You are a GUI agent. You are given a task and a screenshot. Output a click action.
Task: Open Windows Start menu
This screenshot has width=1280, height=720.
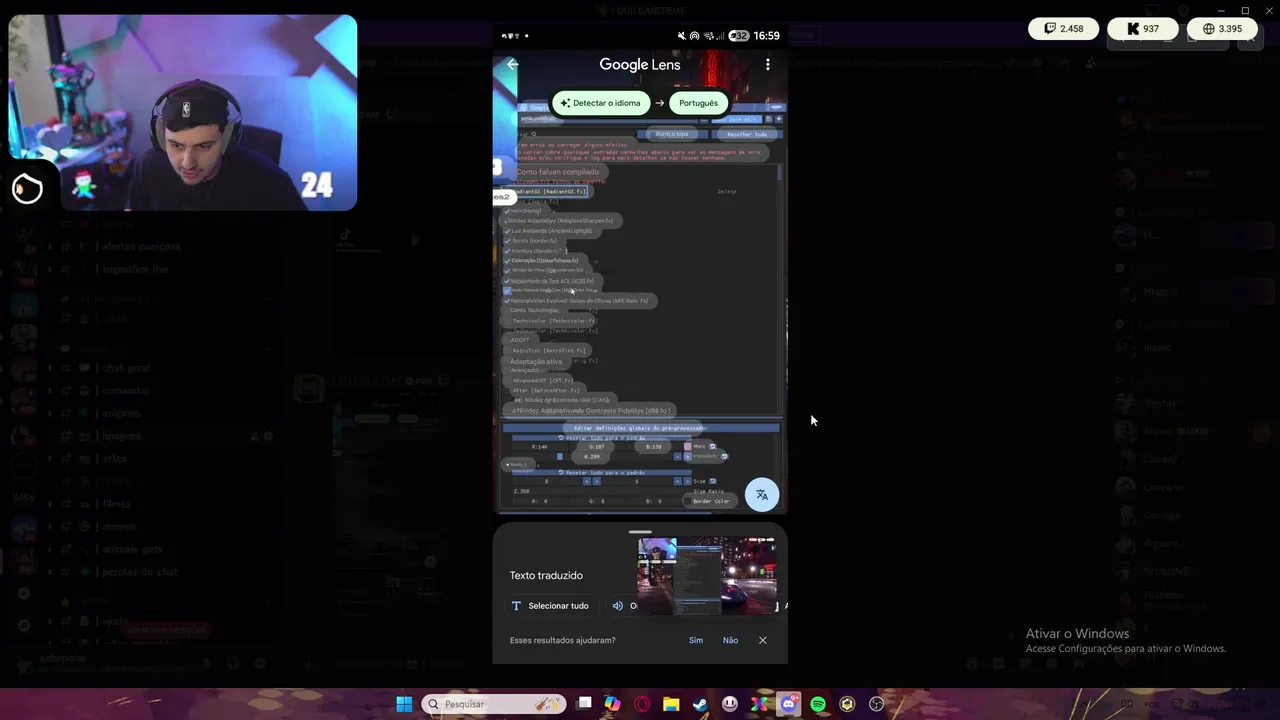point(404,704)
